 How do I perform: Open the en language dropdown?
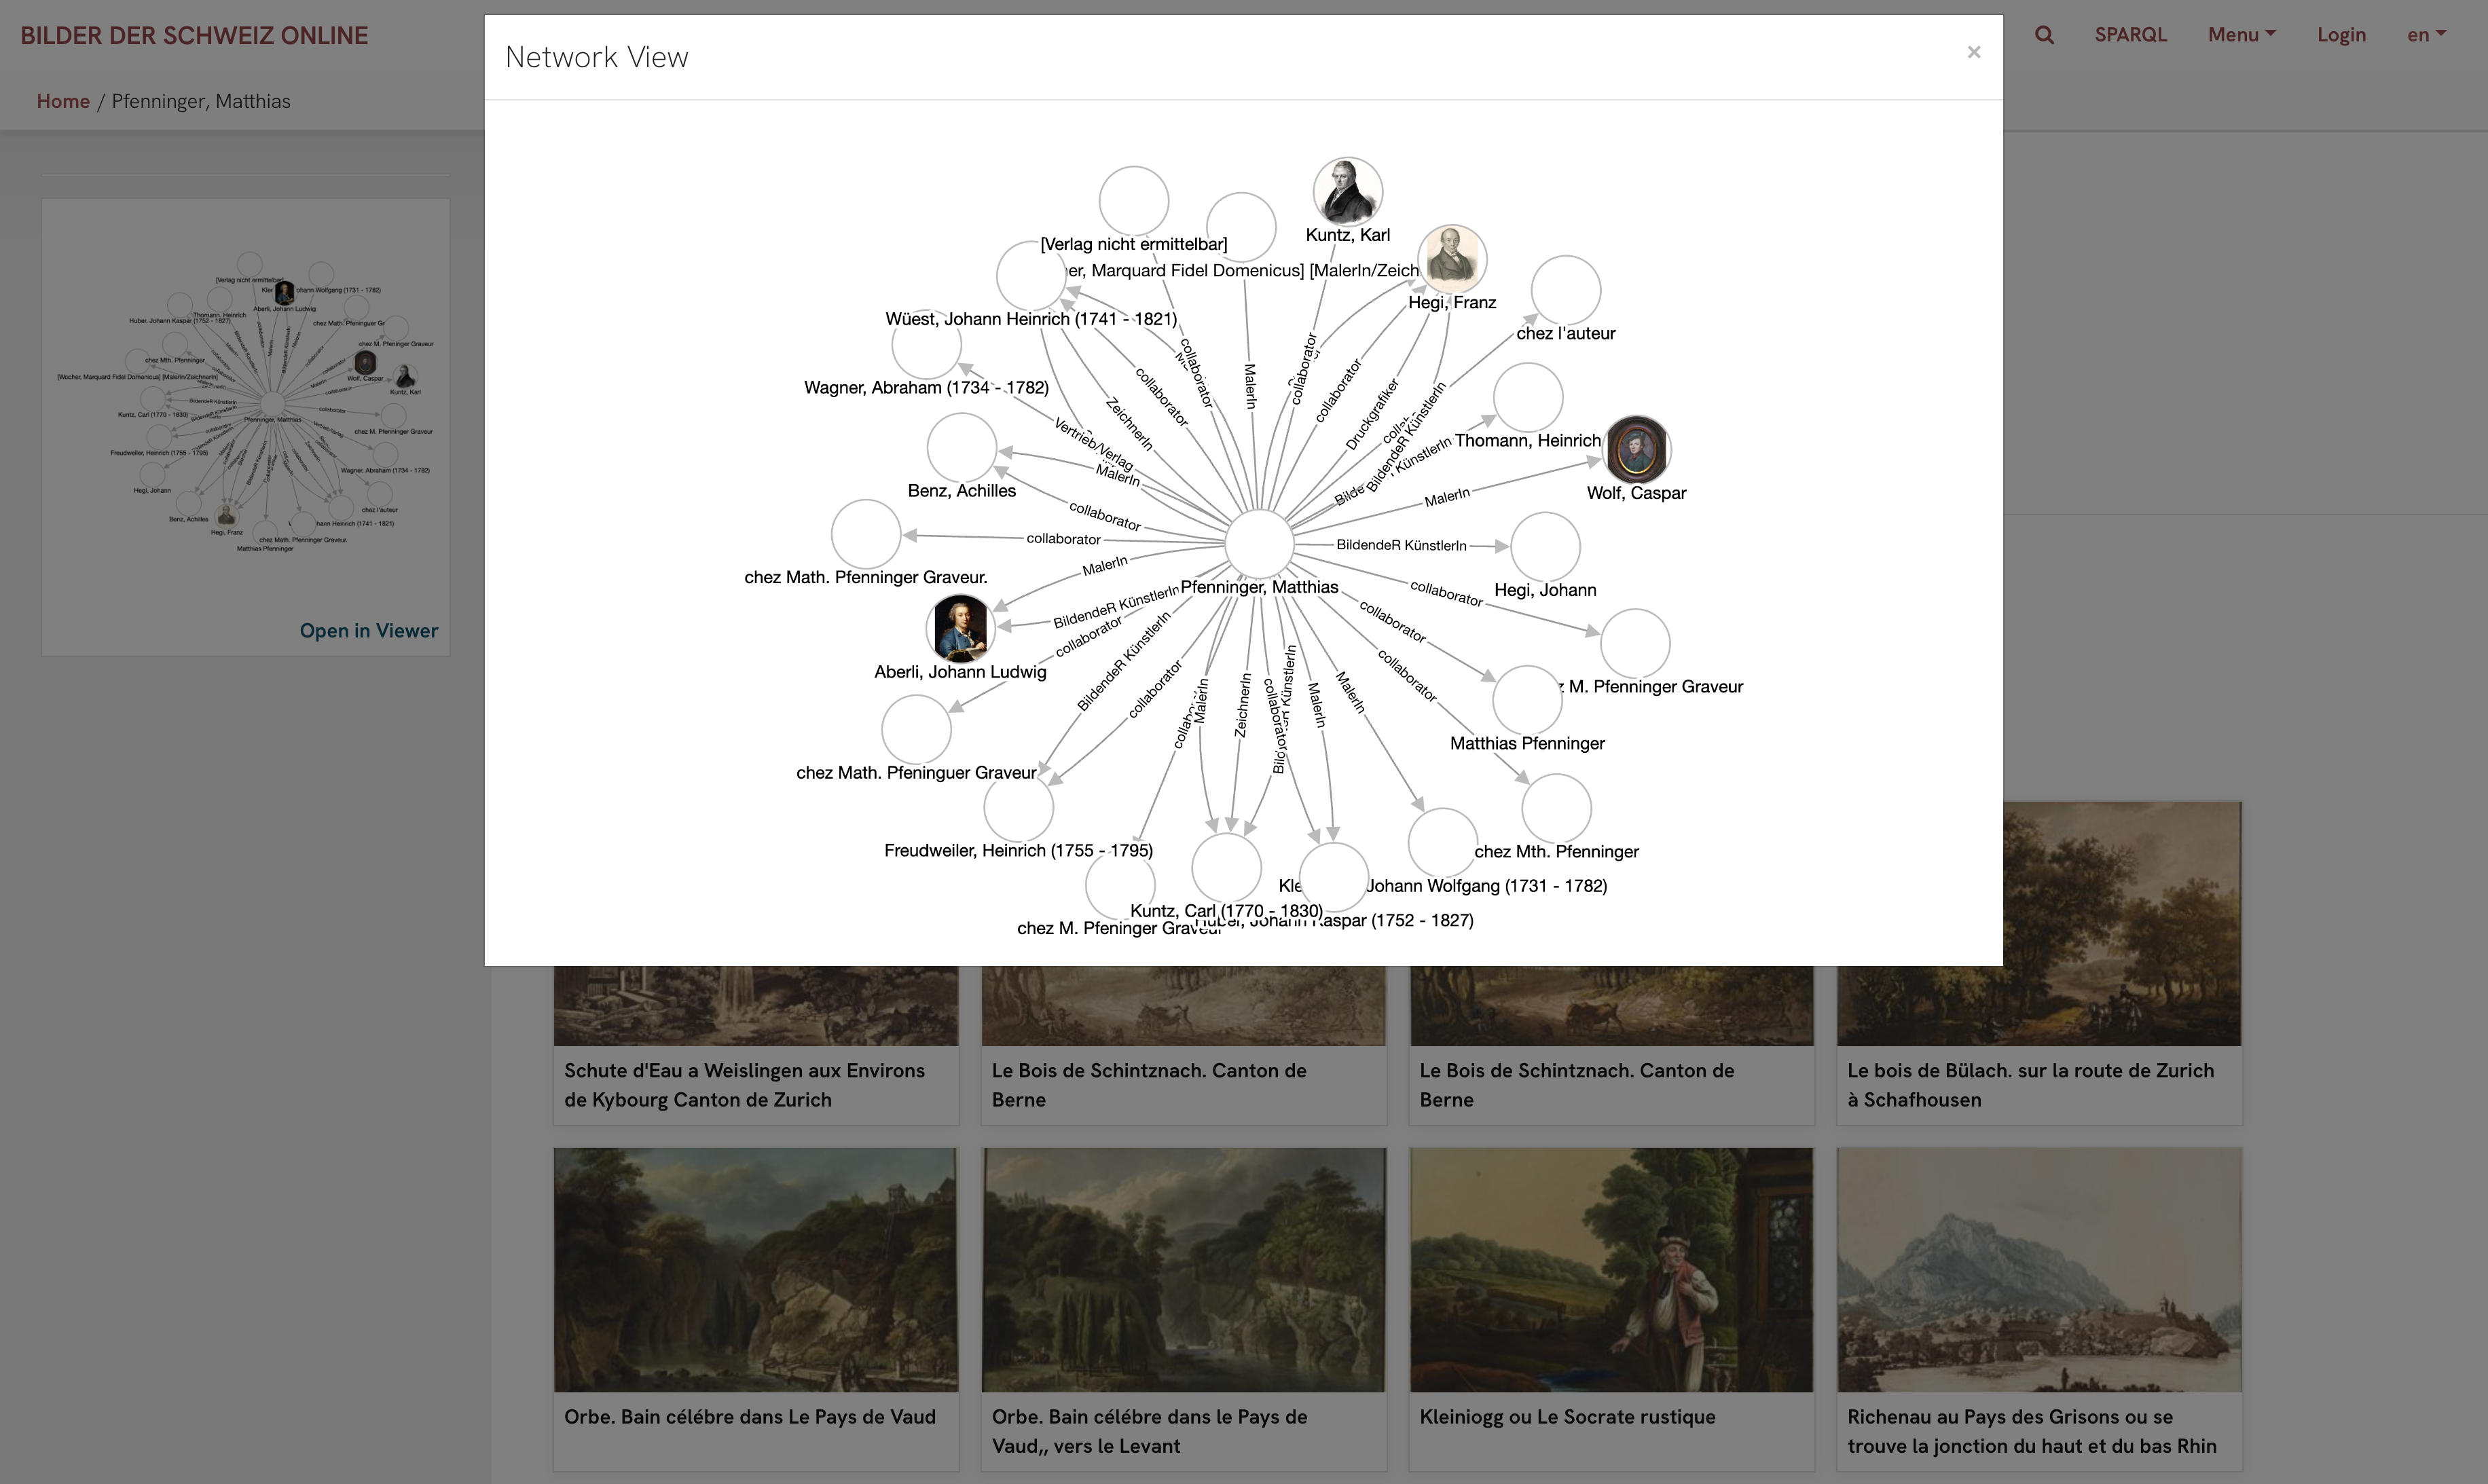pyautogui.click(x=2425, y=35)
